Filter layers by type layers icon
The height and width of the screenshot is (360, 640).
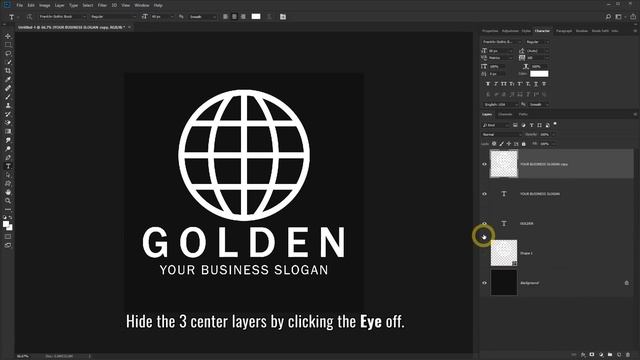(x=531, y=125)
